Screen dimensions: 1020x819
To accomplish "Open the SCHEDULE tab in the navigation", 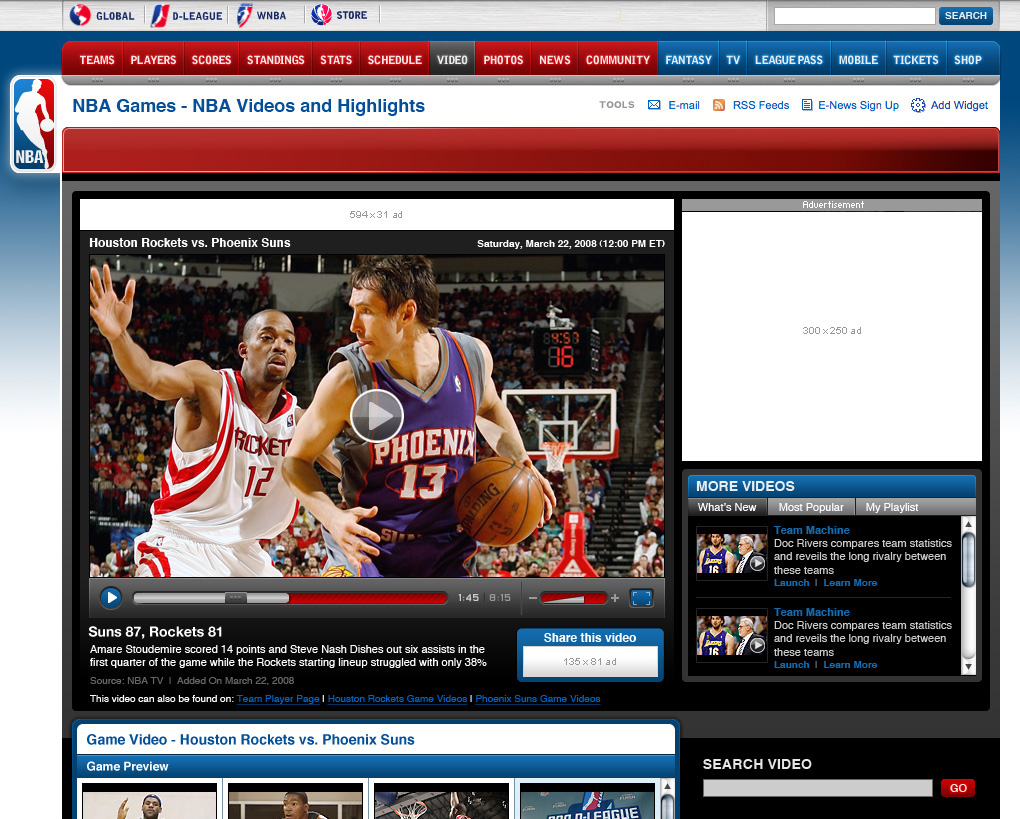I will click(x=393, y=59).
